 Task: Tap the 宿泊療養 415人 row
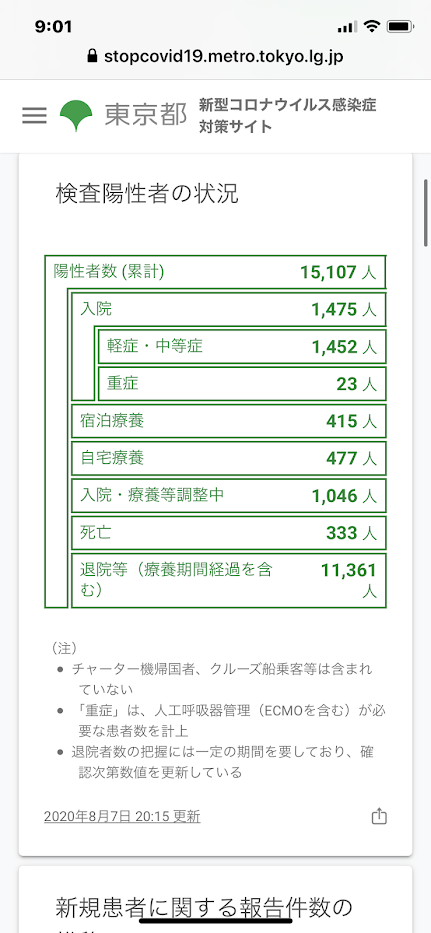[229, 421]
